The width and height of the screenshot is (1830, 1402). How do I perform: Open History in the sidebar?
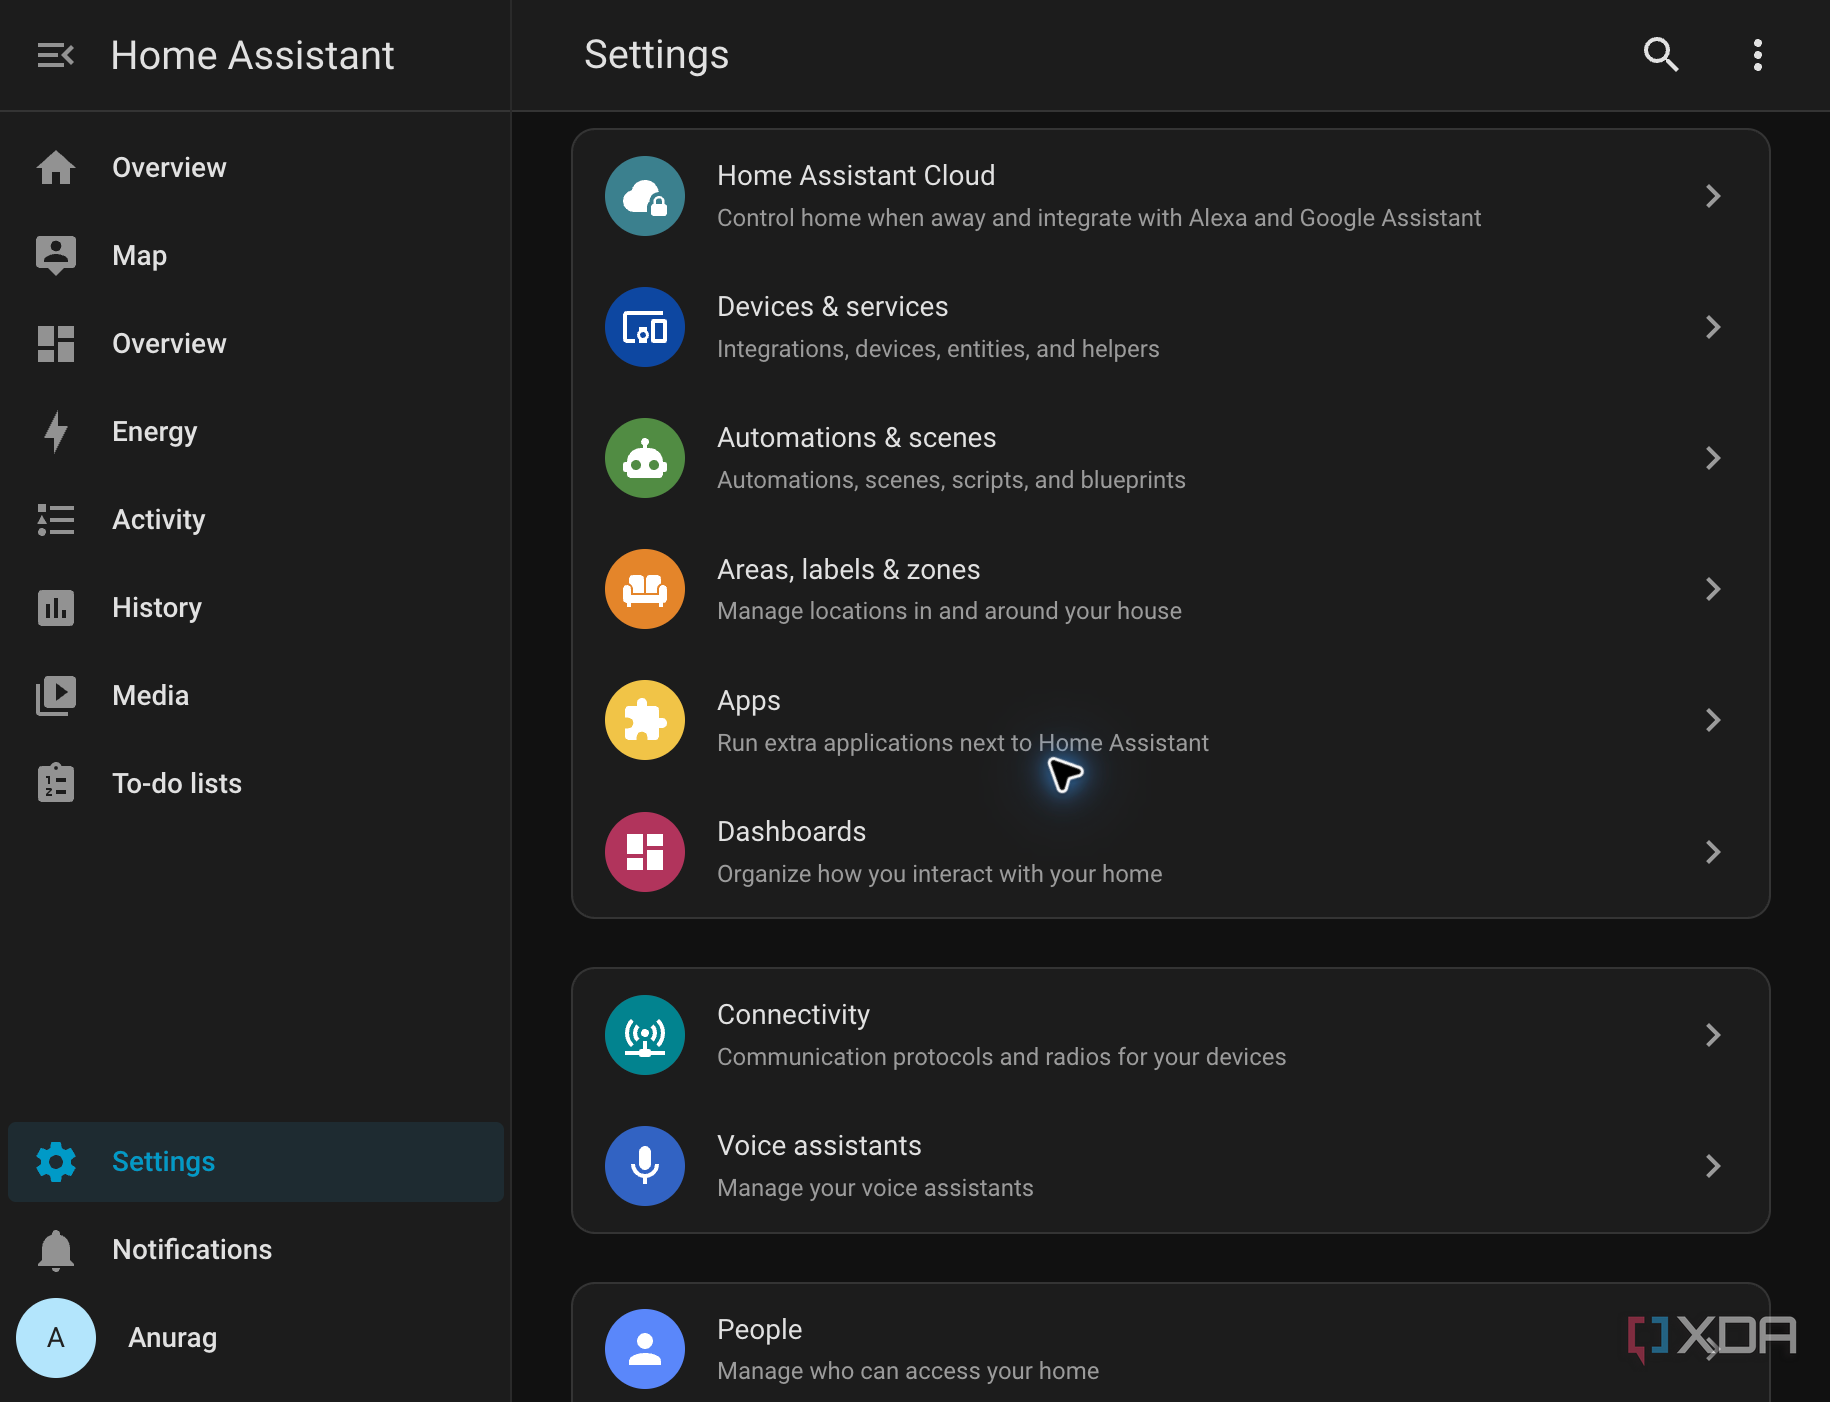click(x=256, y=608)
